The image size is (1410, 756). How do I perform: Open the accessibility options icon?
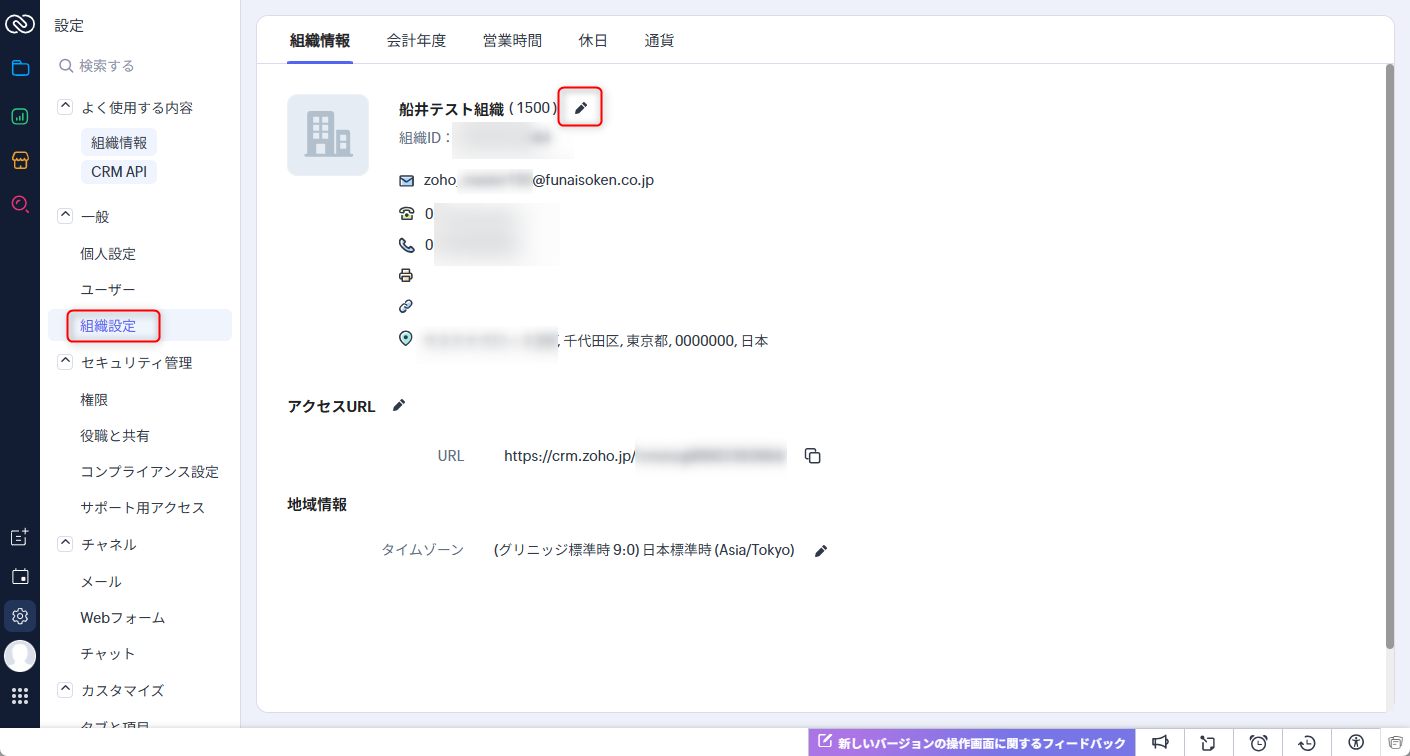[x=1356, y=742]
